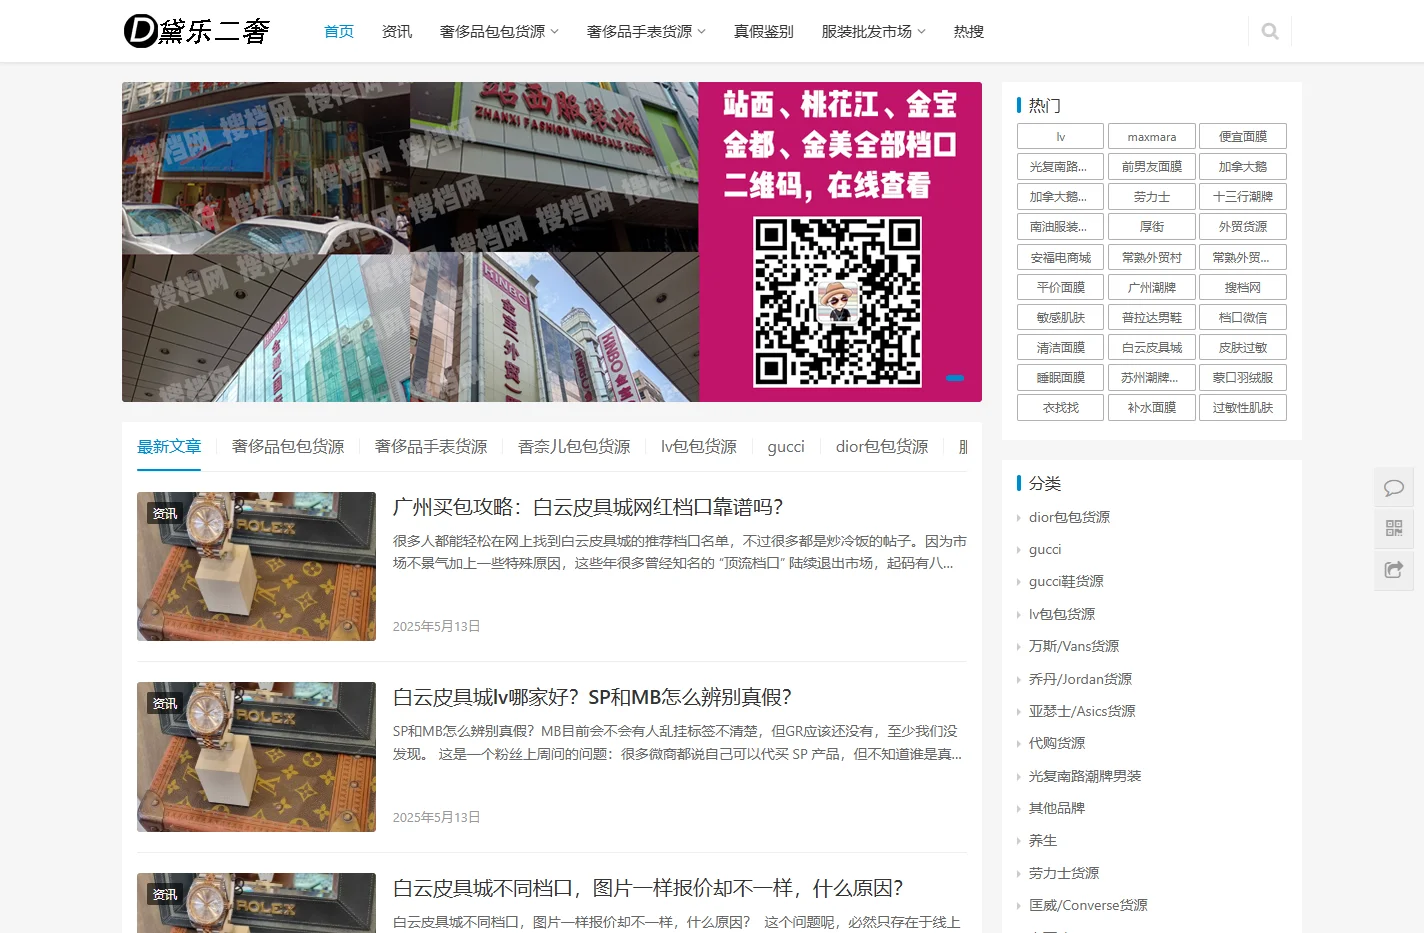Click the 白云皮具城 hot tag
The image size is (1424, 933).
tap(1151, 347)
